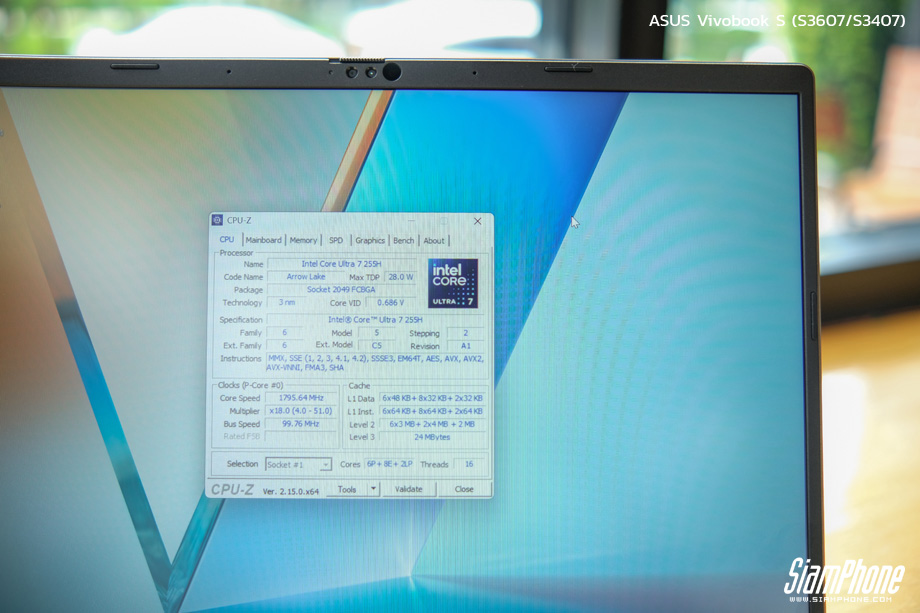Open the Graphics tab

370,241
